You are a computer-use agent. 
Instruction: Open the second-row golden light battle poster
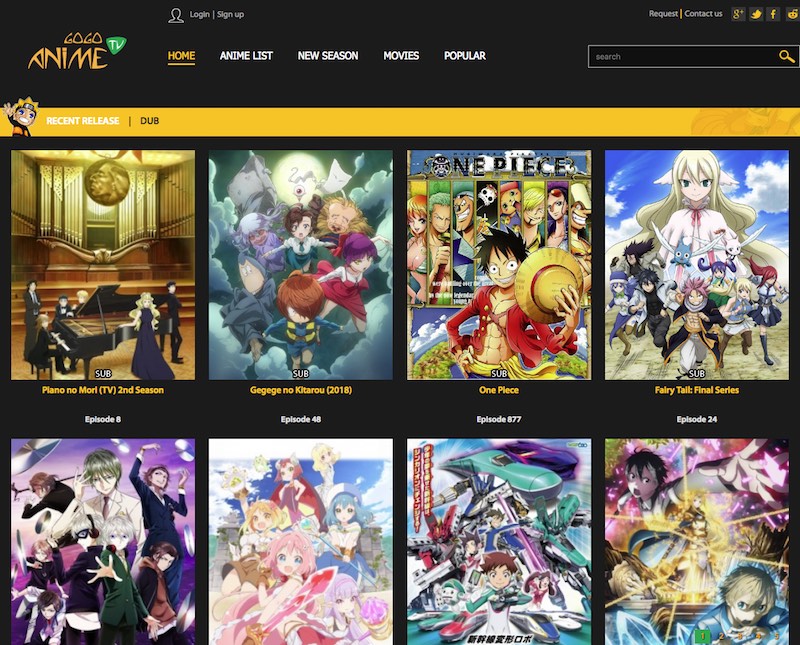pos(696,541)
